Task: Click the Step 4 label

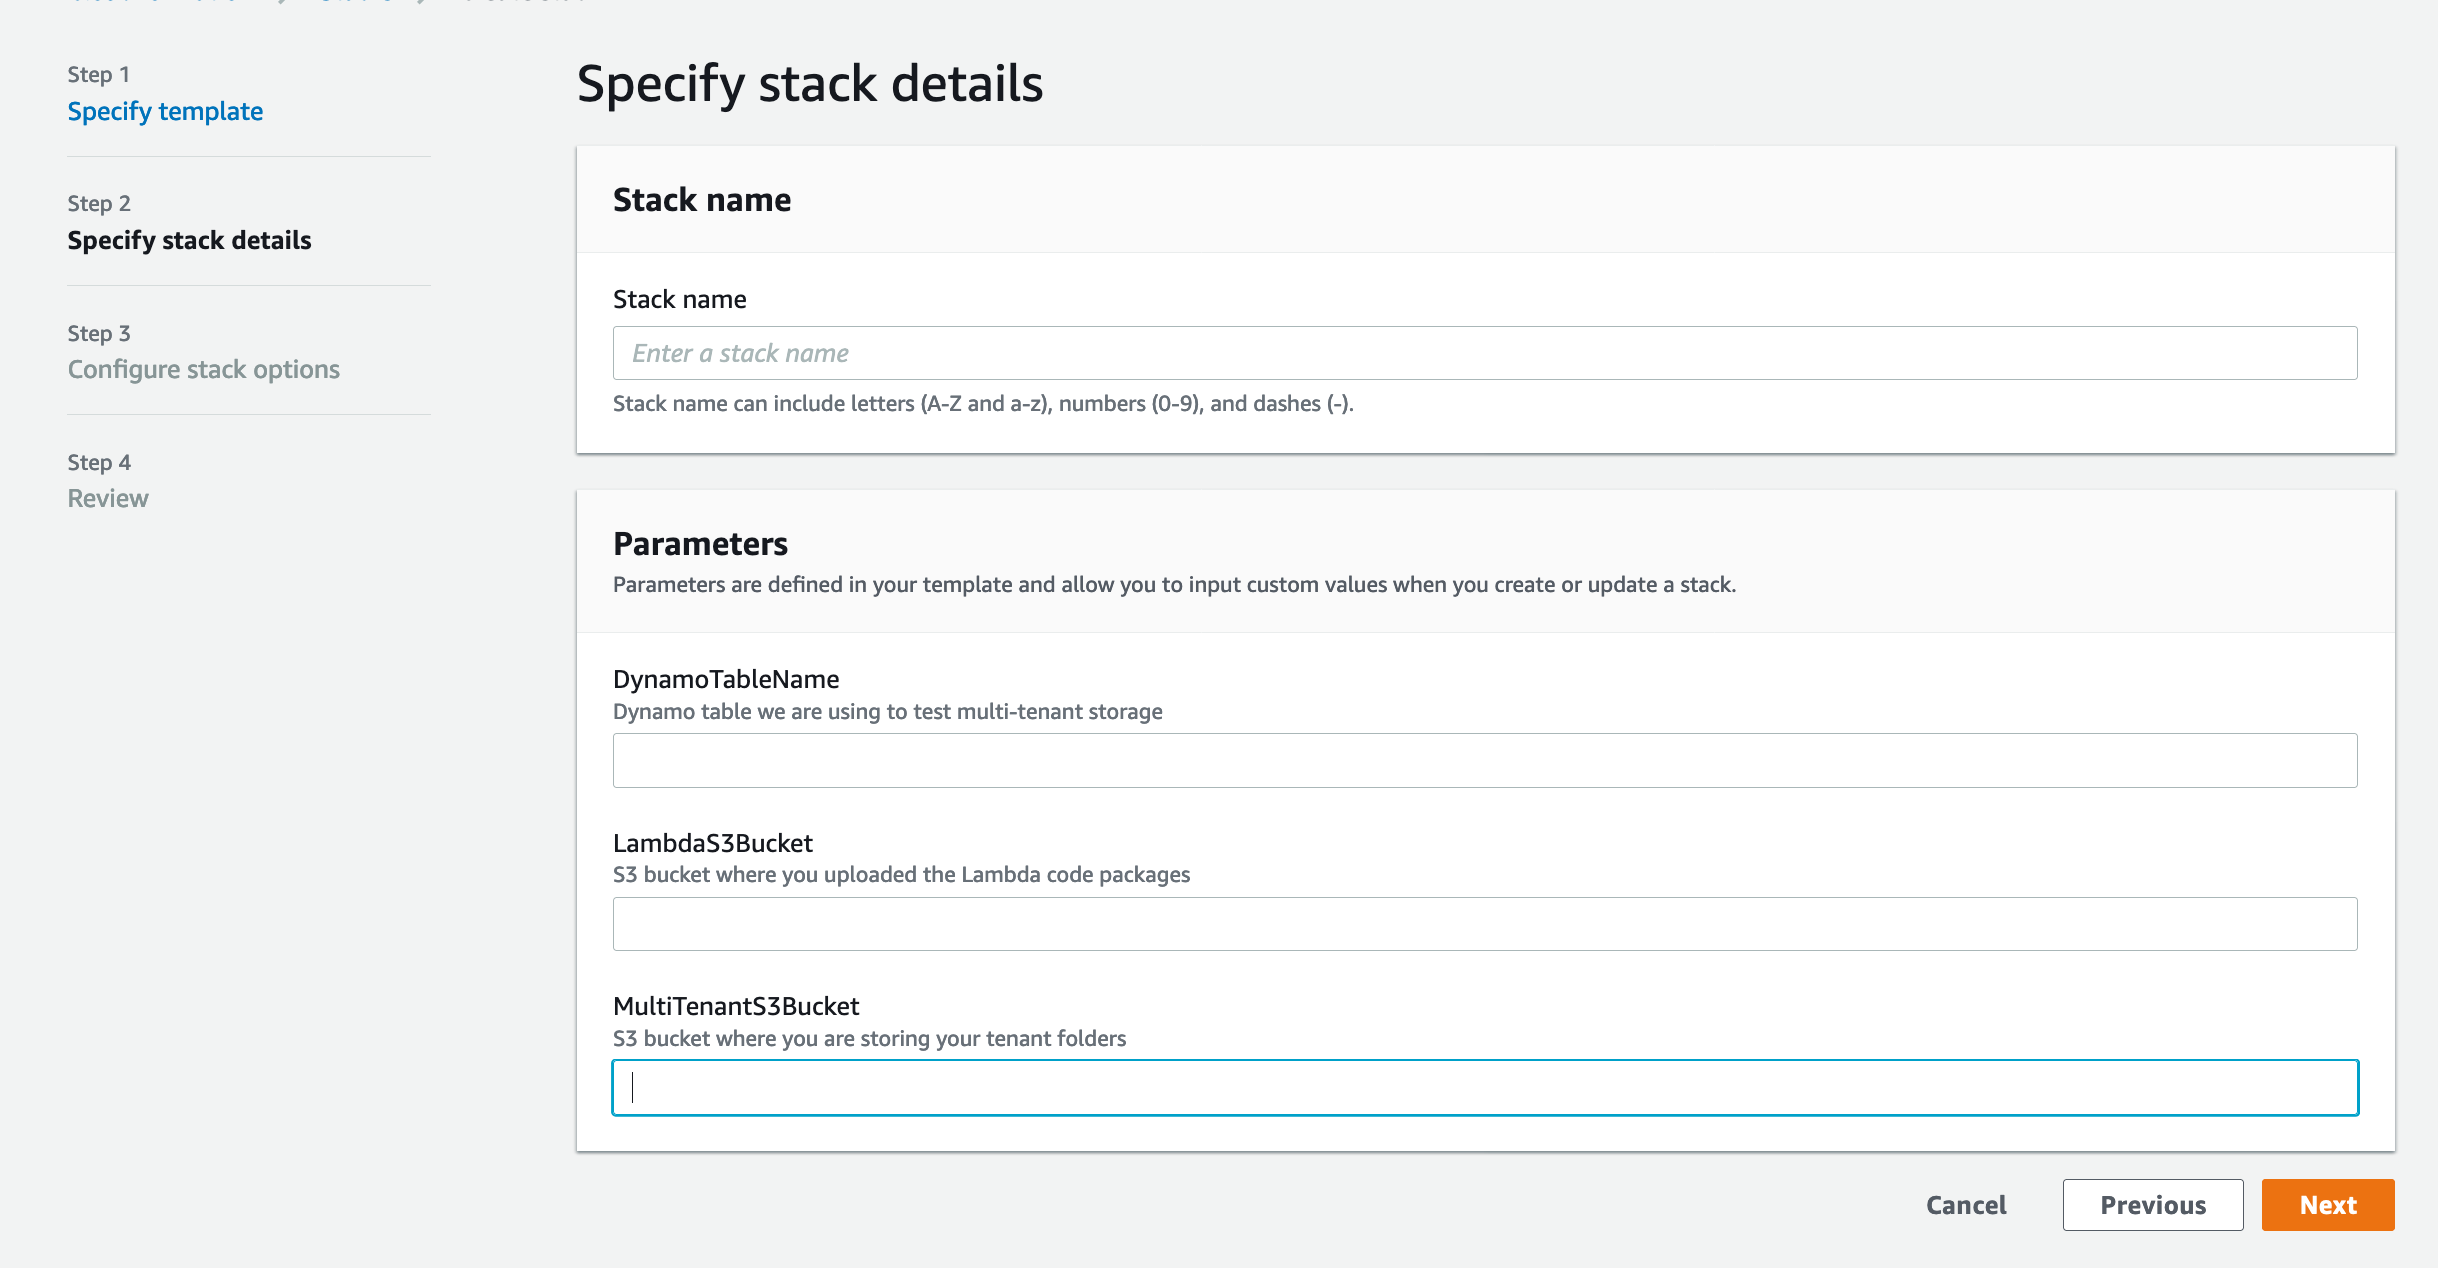Action: point(98,462)
